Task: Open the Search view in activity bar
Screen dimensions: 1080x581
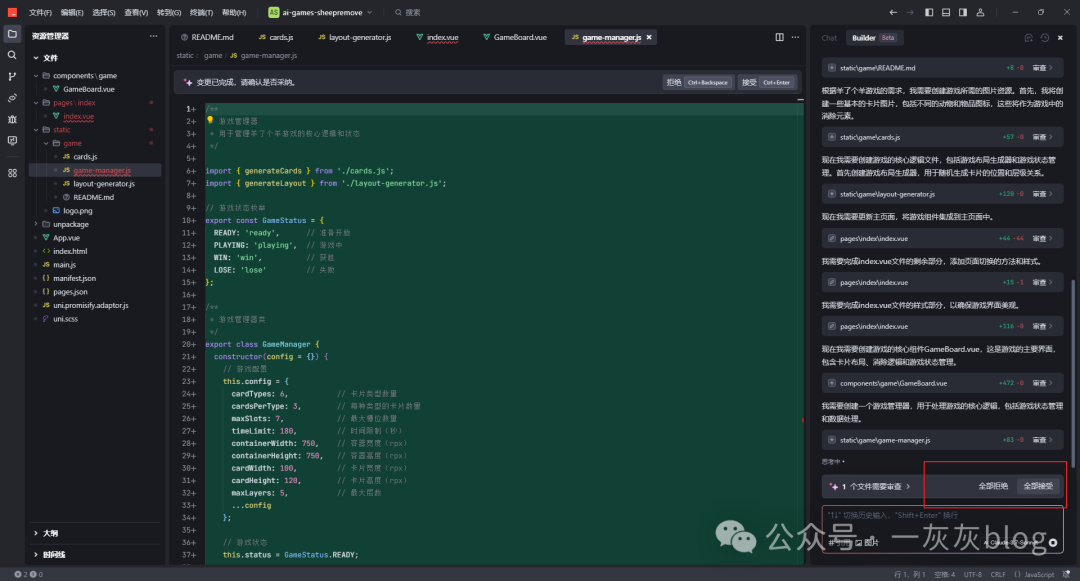Action: tap(12, 55)
